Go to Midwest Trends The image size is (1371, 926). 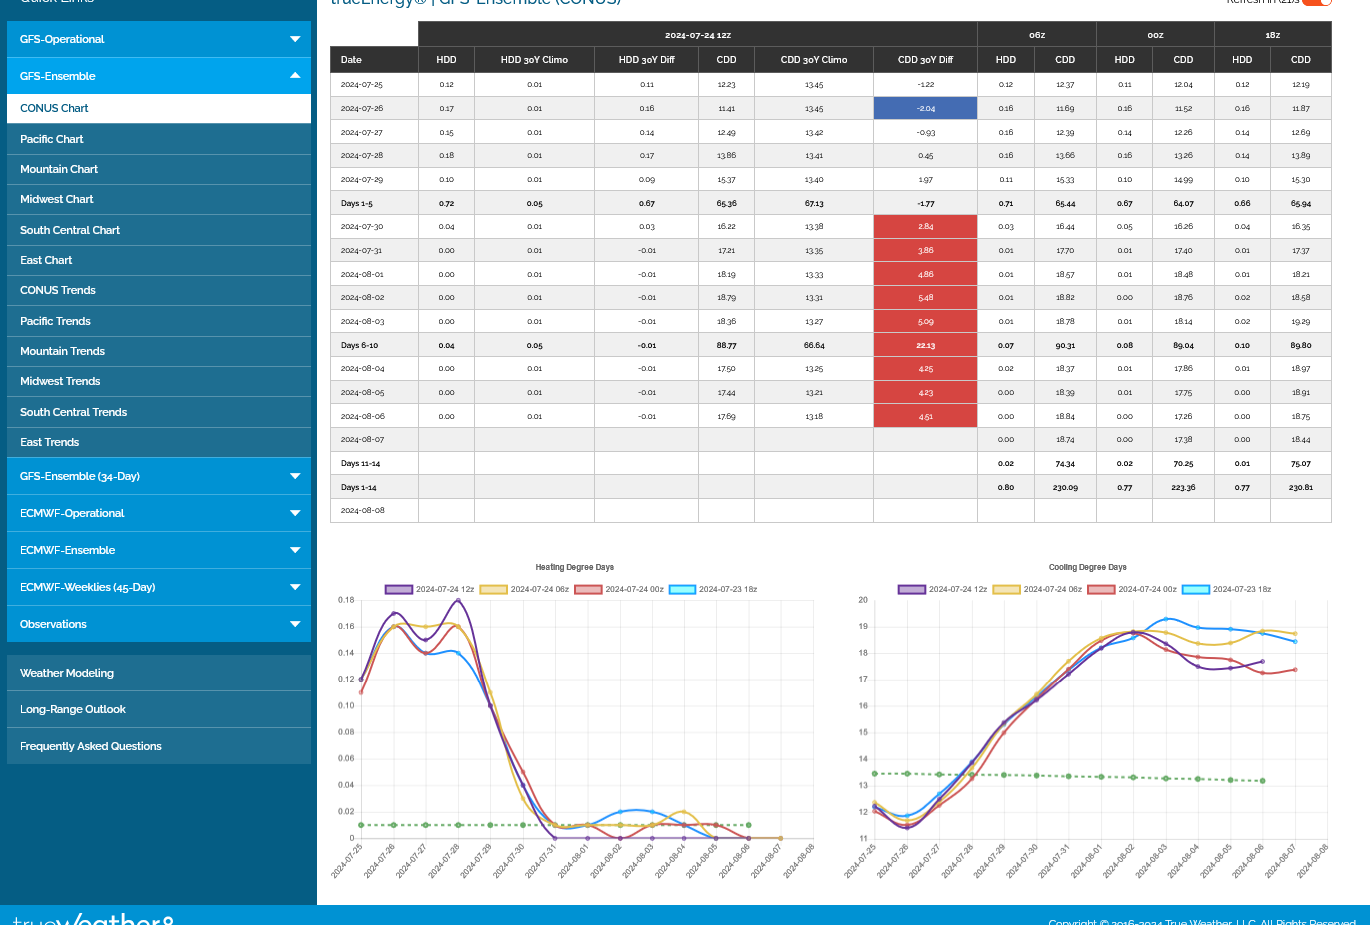tap(159, 381)
